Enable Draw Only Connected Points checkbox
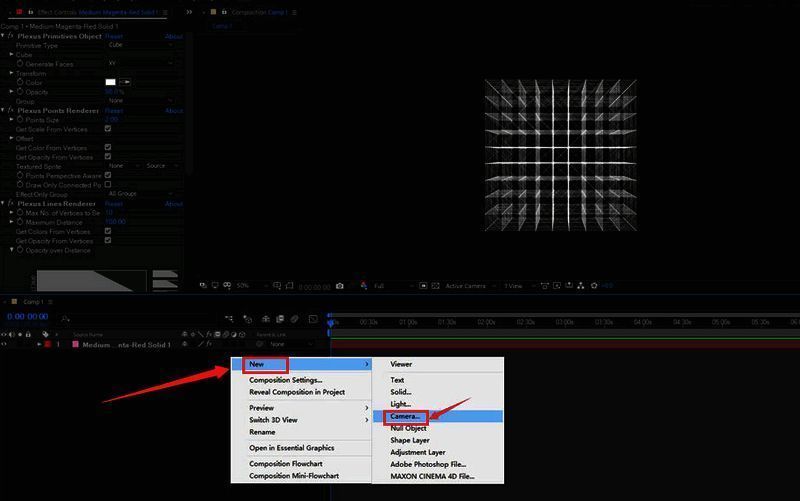Screen dimensions: 800x501 point(108,185)
